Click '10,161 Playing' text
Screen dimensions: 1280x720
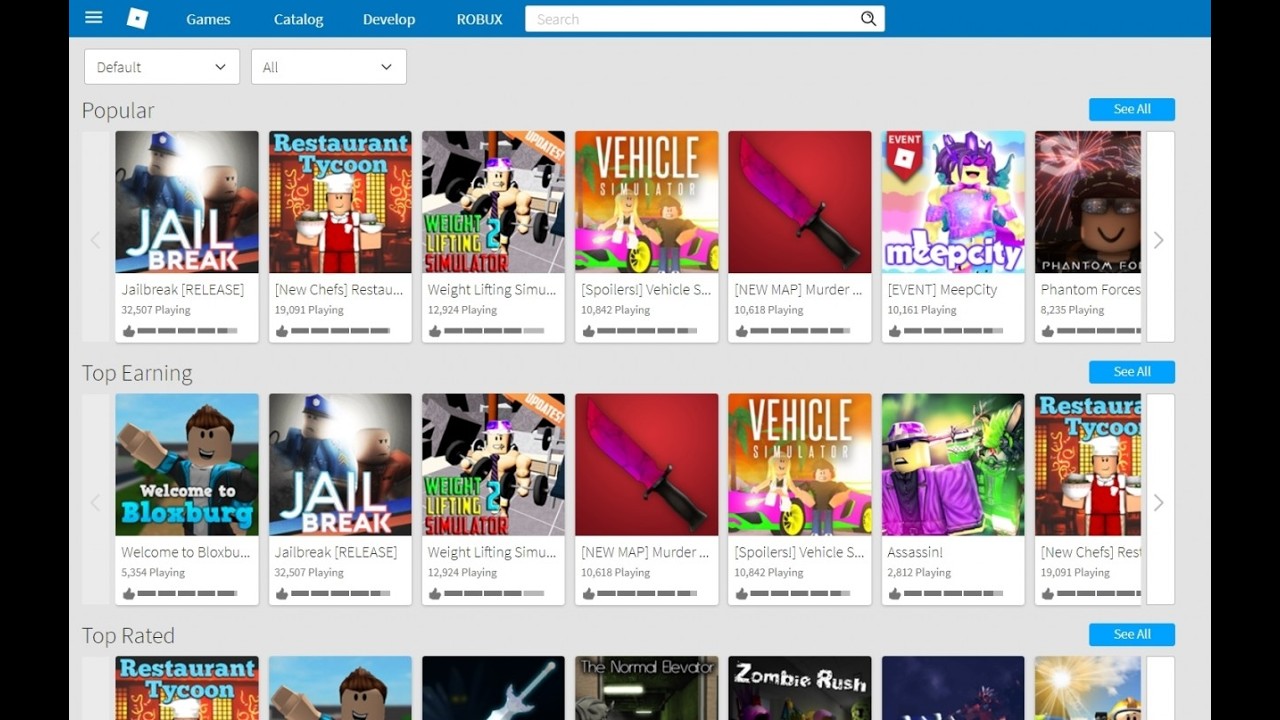coord(922,310)
